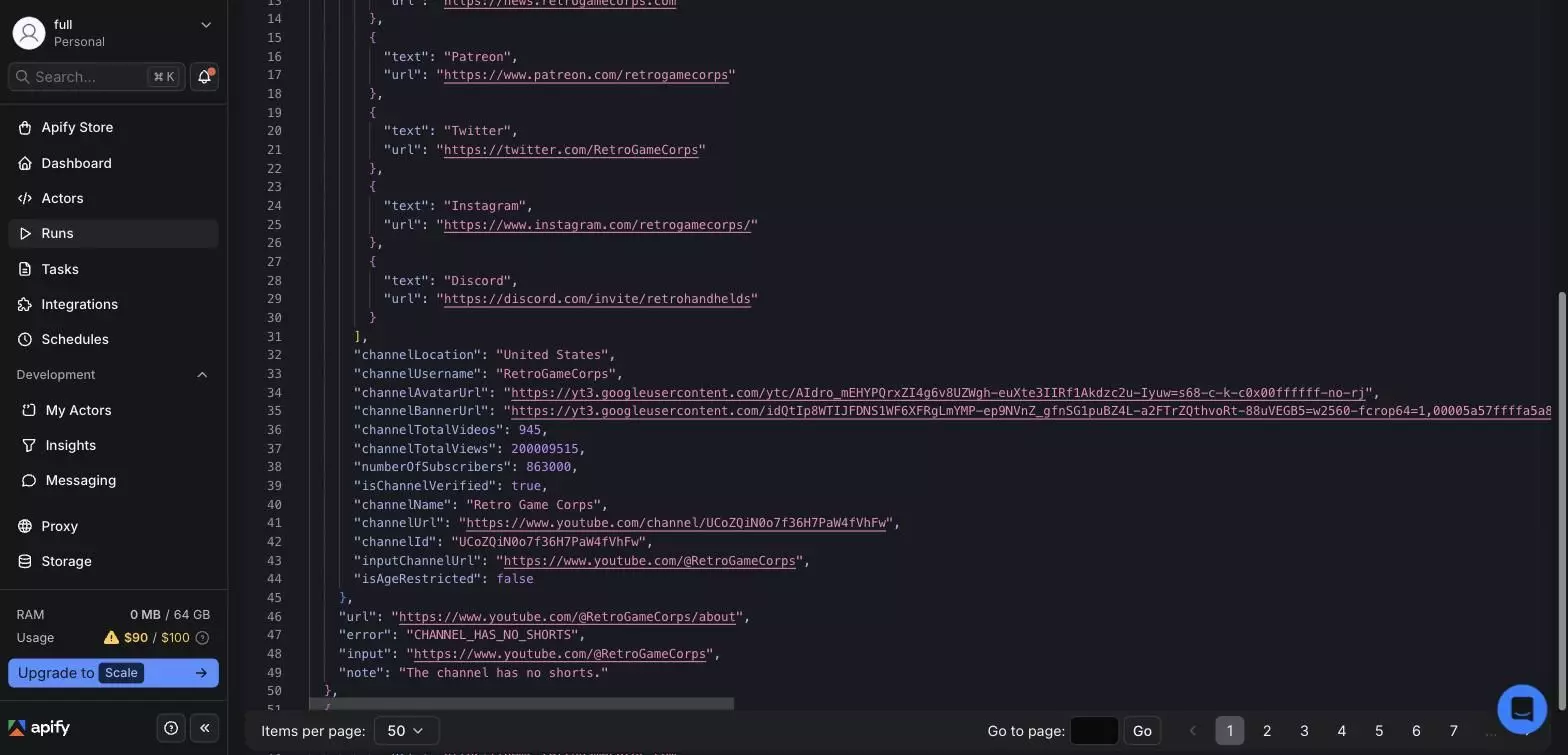Open Storage via the database icon
Image resolution: width=1568 pixels, height=755 pixels.
[25, 561]
